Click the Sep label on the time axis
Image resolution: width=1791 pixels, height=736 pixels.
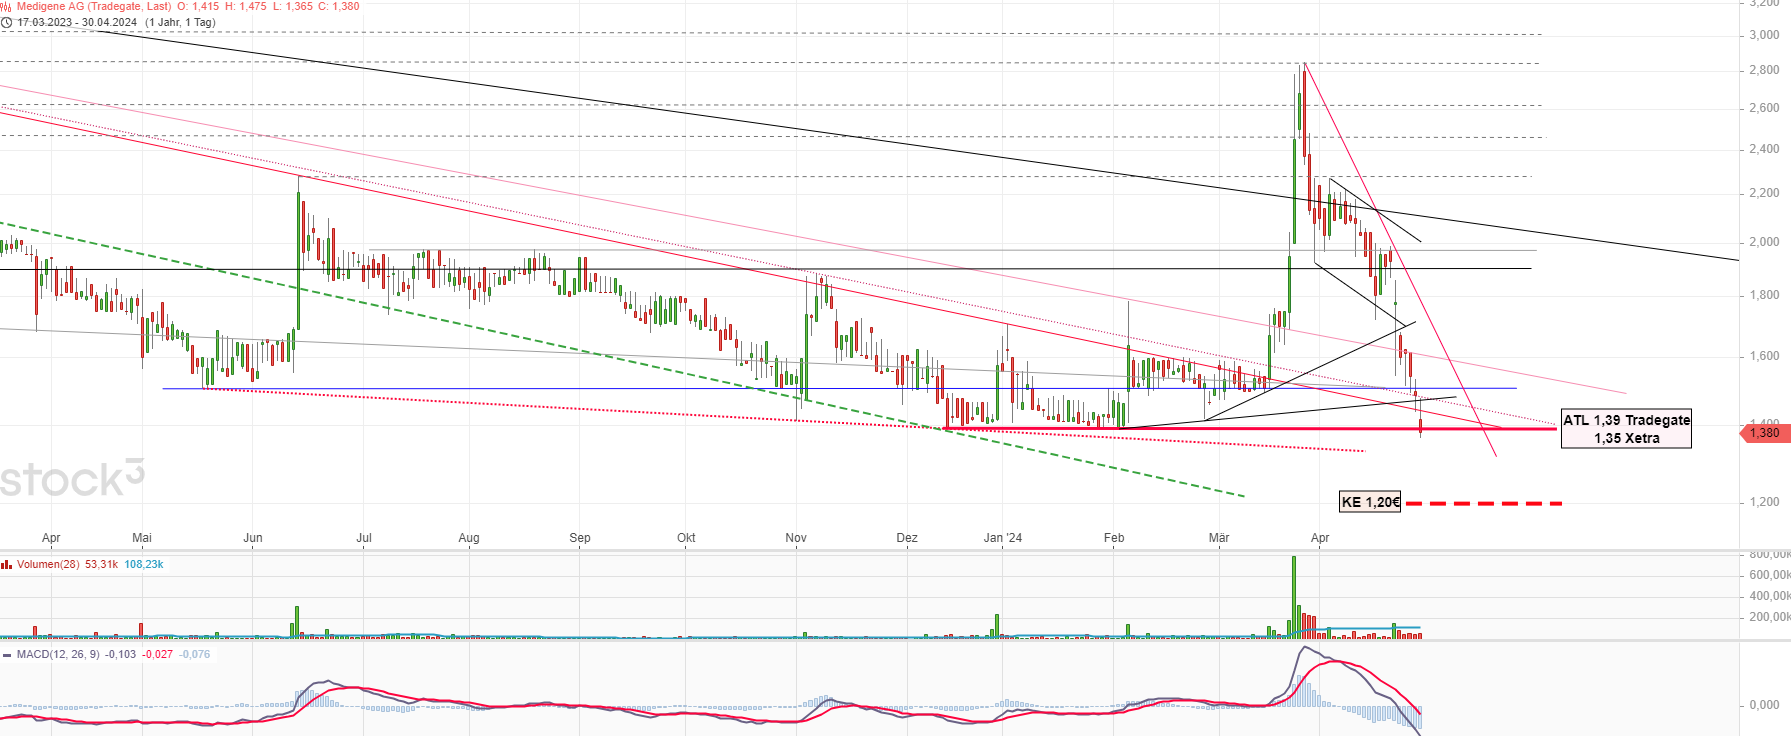[x=580, y=538]
